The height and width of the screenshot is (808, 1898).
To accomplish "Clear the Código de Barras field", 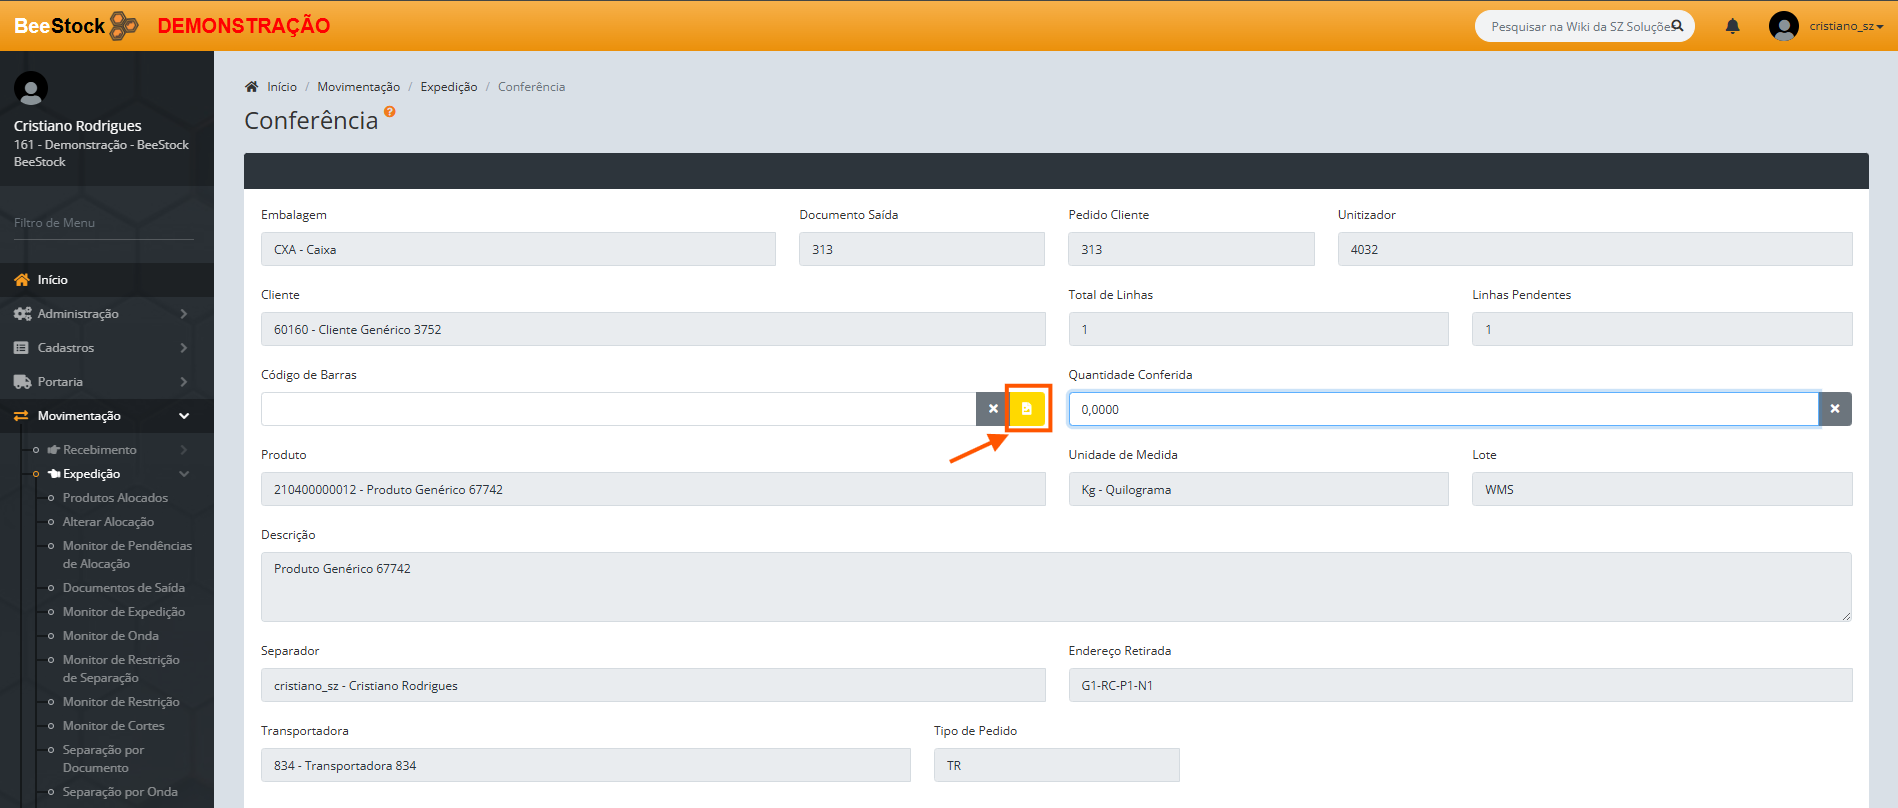I will (993, 409).
